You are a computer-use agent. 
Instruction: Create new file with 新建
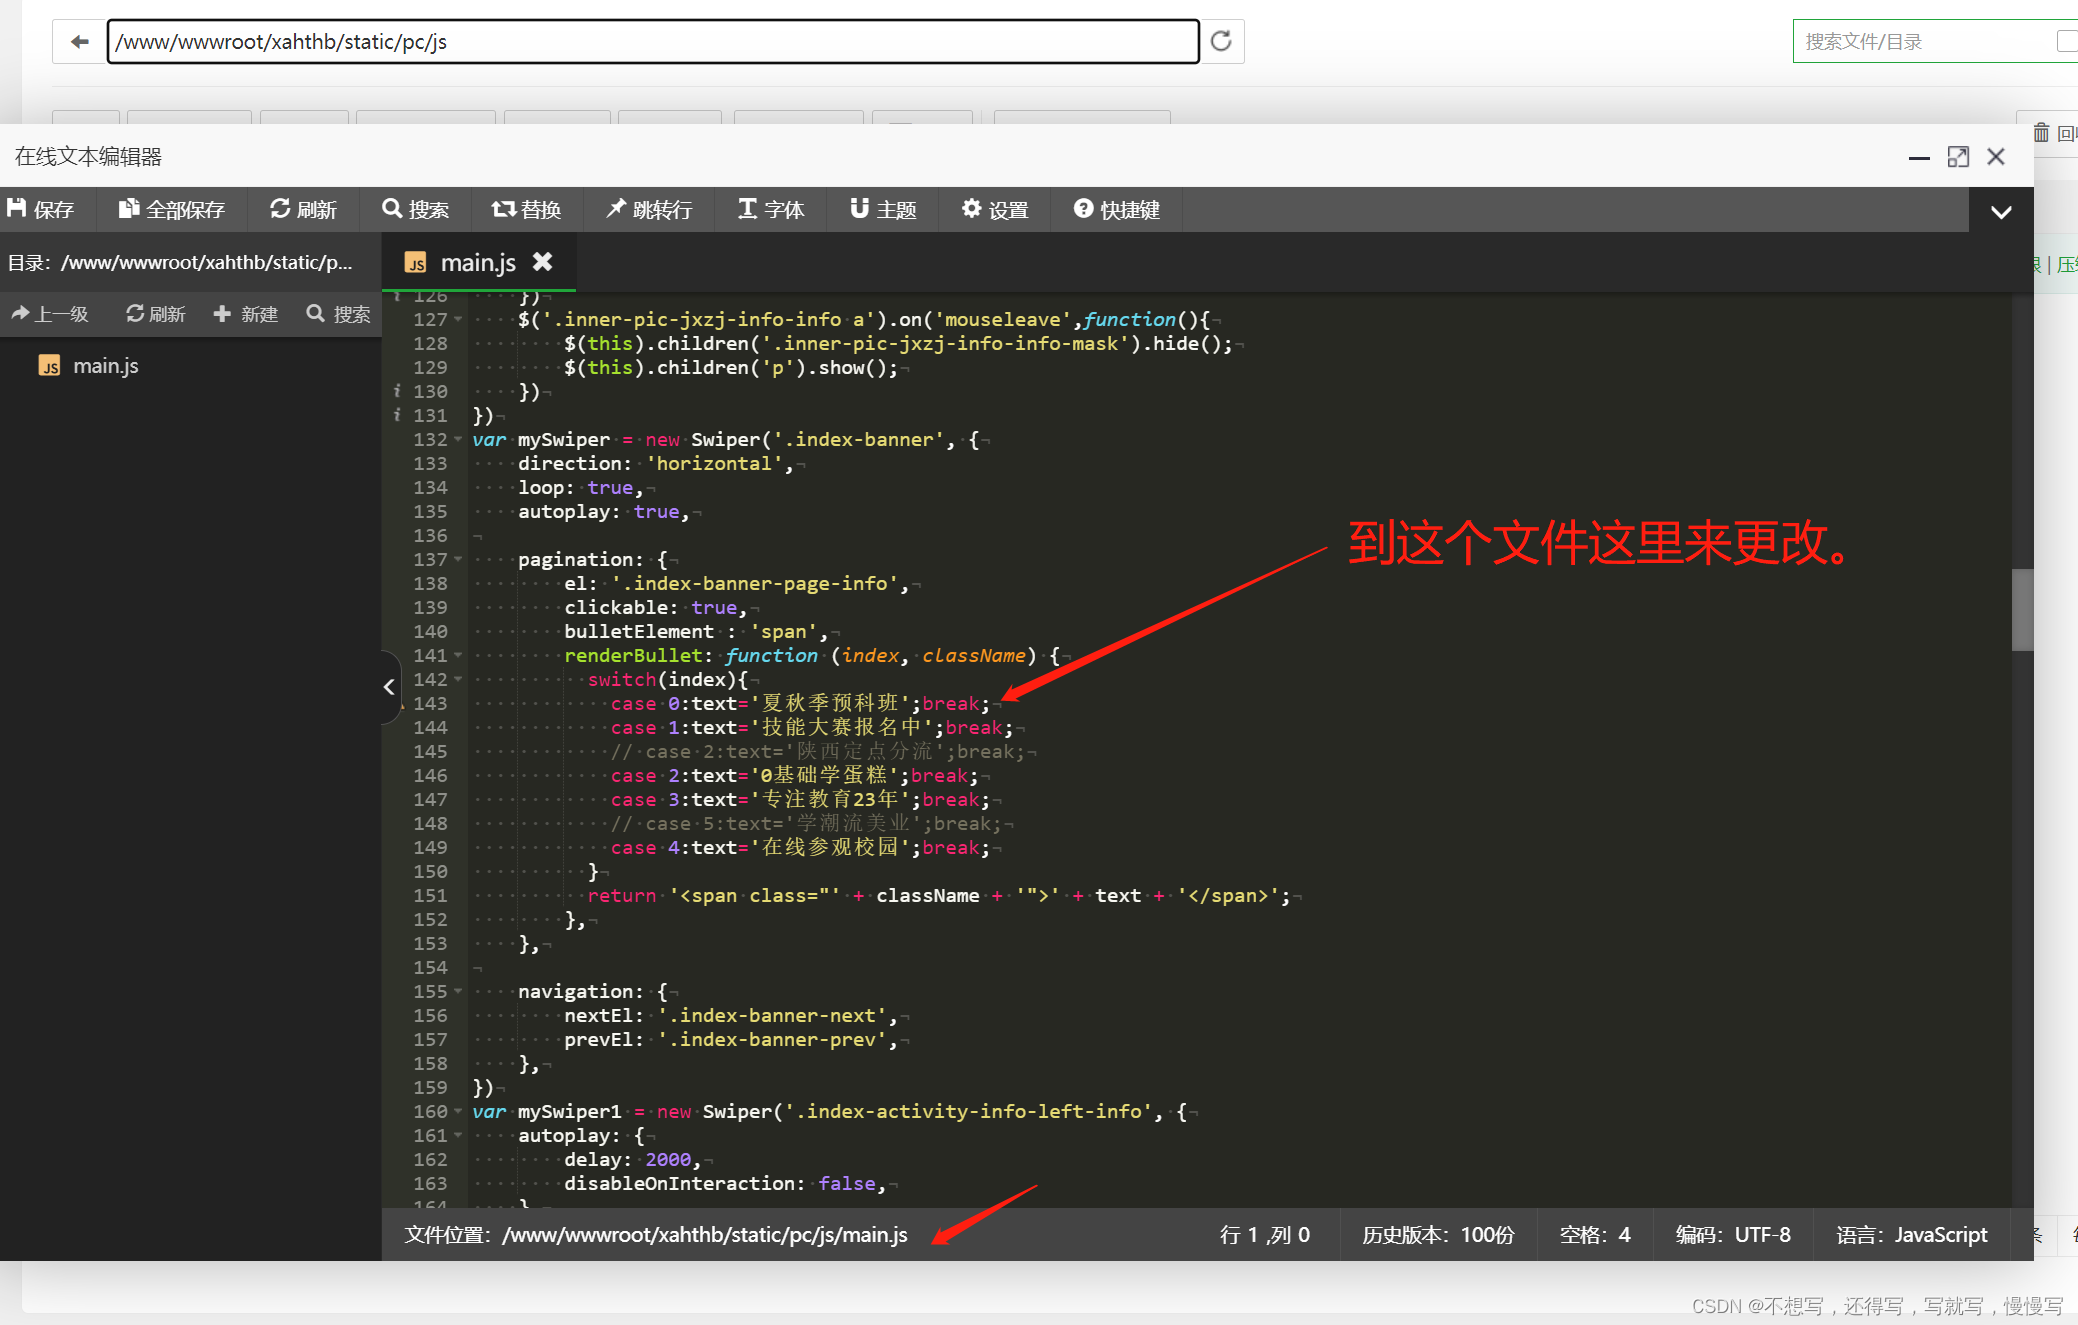tap(246, 314)
